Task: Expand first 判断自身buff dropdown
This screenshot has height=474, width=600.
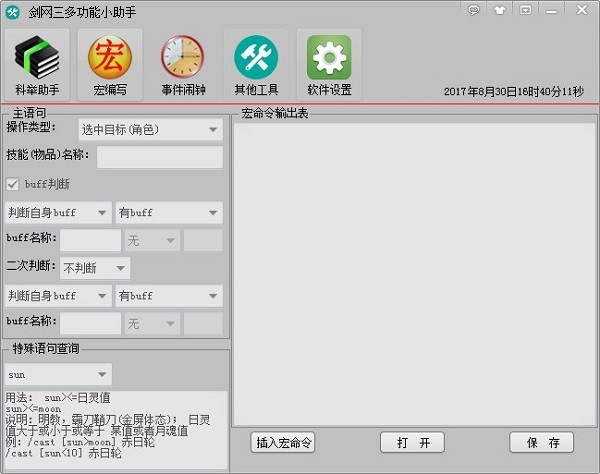Action: [x=58, y=213]
